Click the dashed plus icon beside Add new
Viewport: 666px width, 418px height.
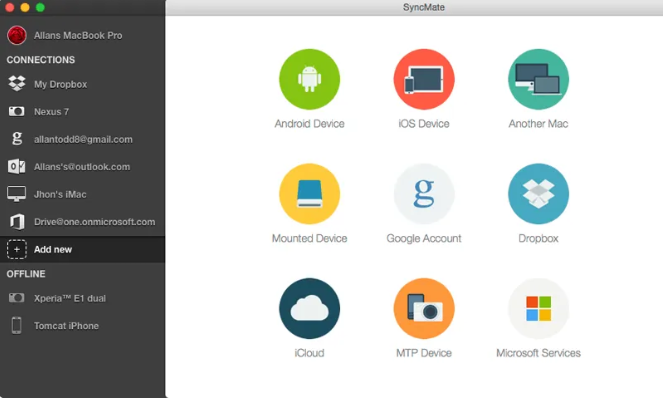(17, 249)
